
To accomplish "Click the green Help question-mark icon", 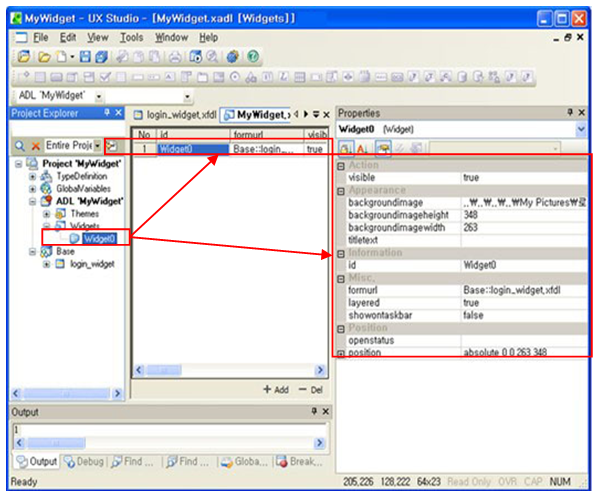I will click(x=253, y=57).
